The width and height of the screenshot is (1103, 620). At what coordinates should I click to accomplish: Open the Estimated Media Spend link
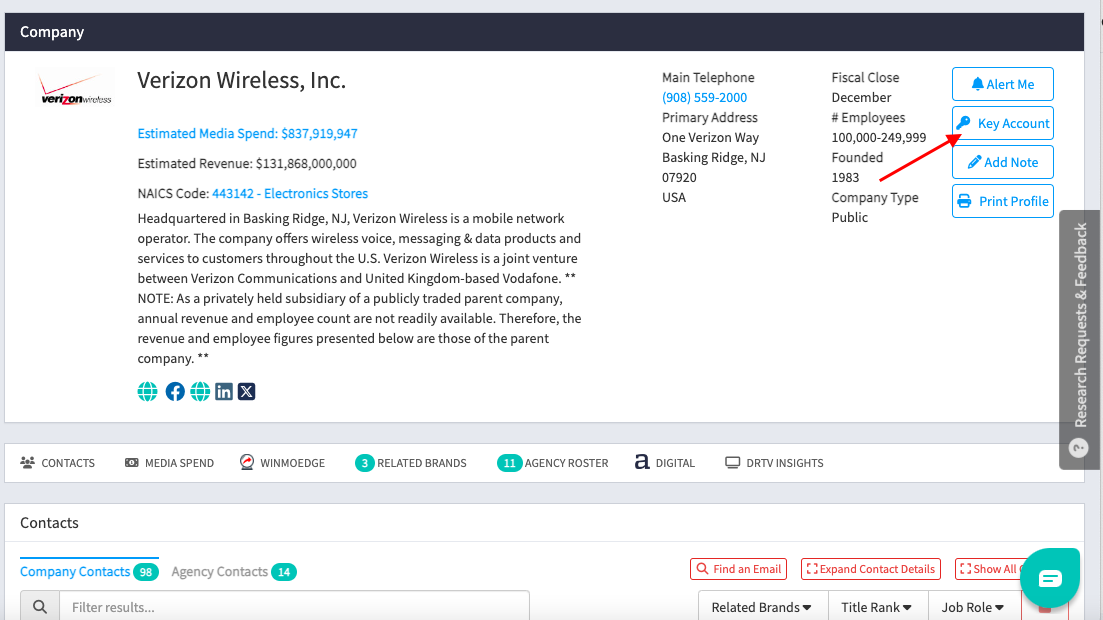pos(248,134)
